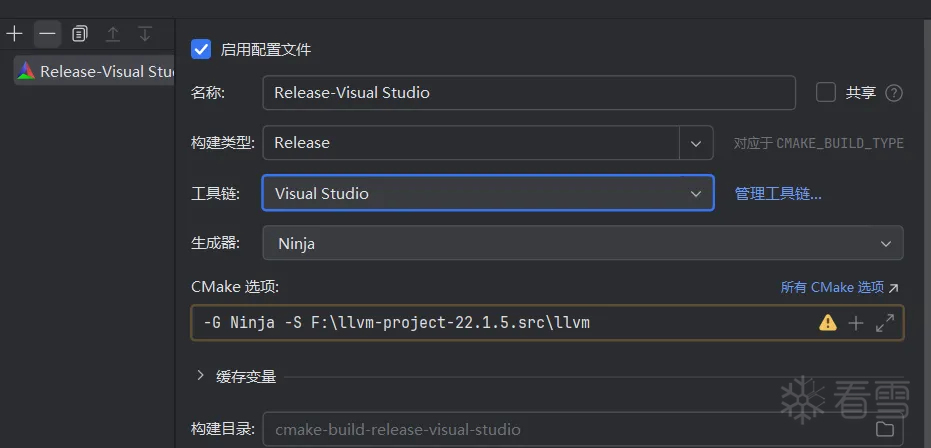Click plus icon inside CMake options field
Image resolution: width=931 pixels, height=448 pixels.
856,323
